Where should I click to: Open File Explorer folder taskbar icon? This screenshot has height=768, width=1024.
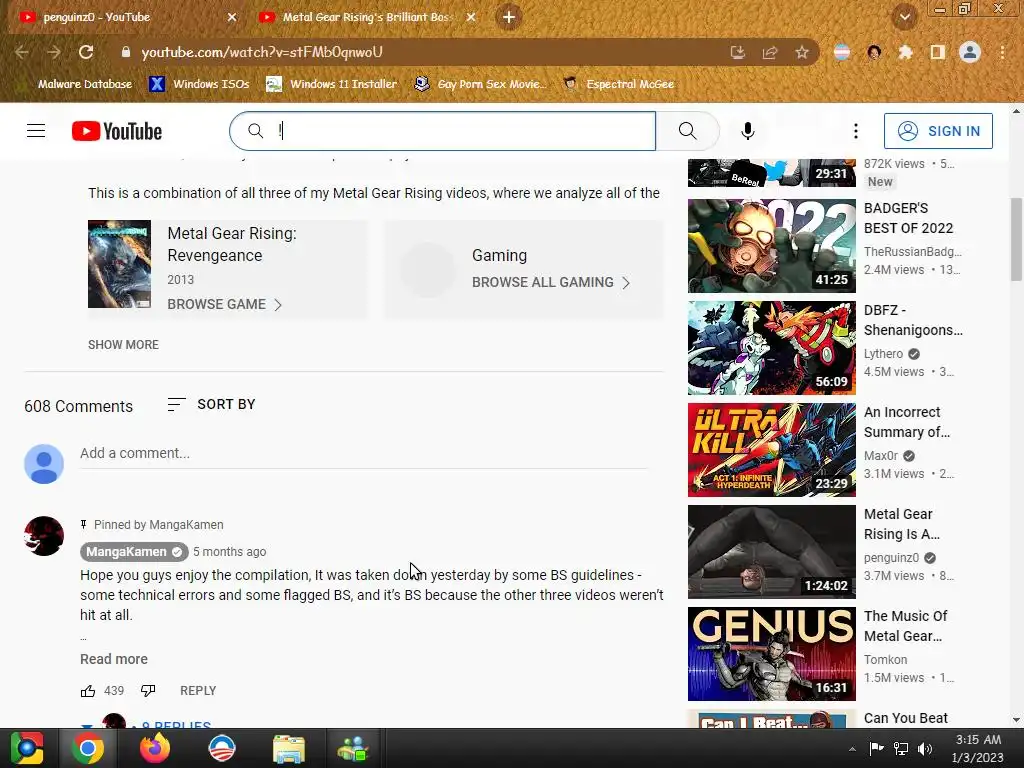(288, 748)
